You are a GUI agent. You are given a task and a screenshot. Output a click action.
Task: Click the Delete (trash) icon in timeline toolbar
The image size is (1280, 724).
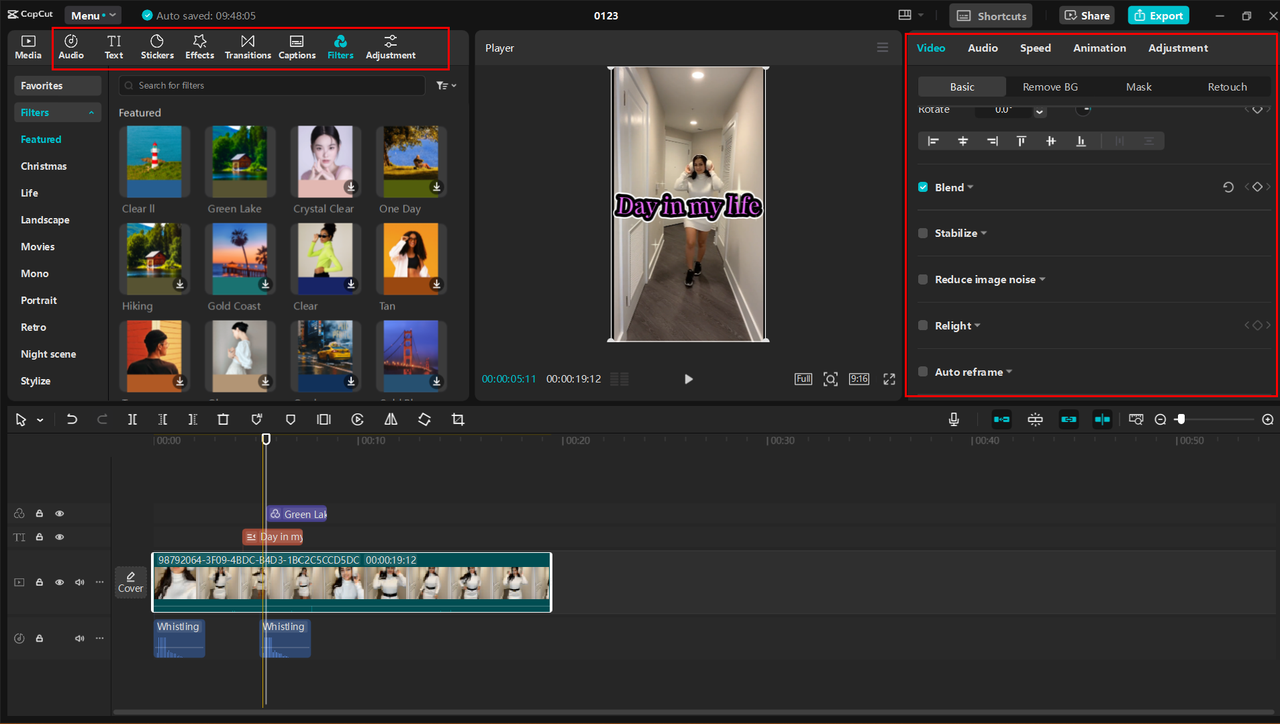point(222,419)
